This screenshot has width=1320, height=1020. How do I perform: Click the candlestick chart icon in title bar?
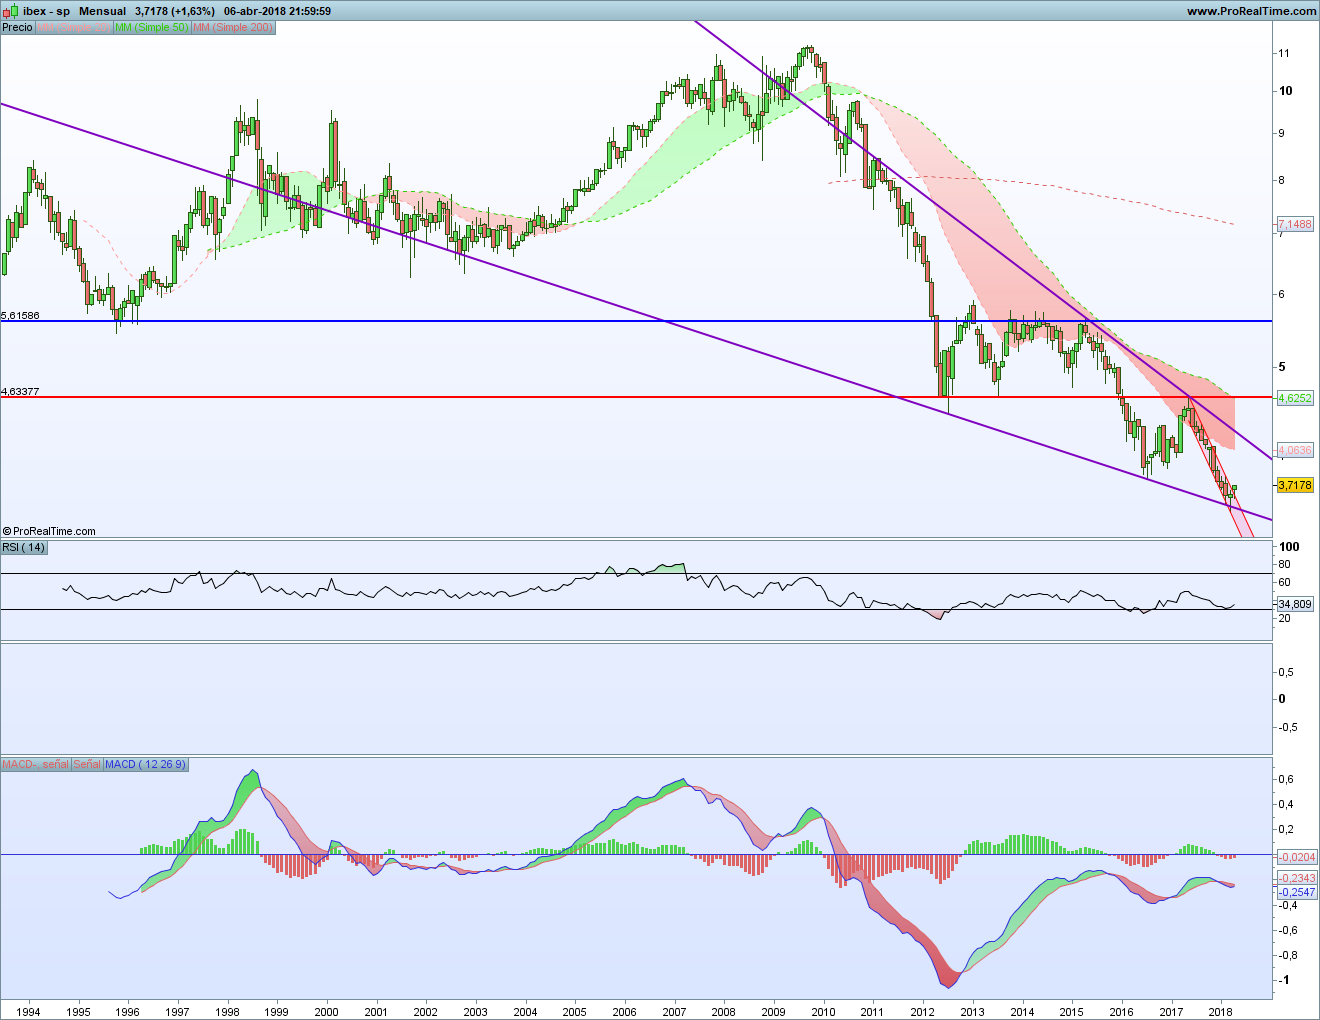(x=10, y=11)
